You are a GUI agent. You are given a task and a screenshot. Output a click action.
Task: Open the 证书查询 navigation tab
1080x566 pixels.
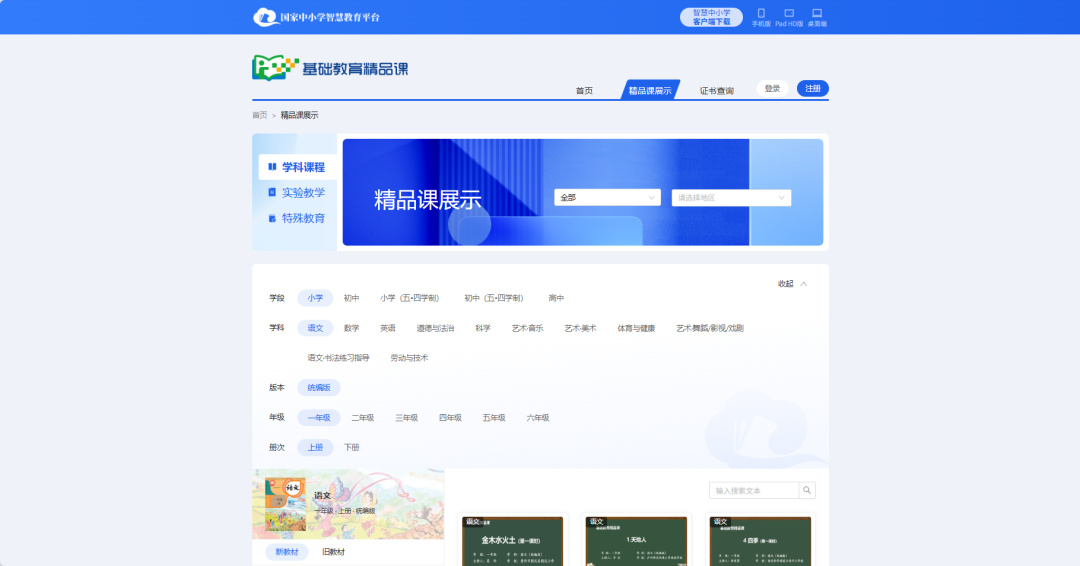716,90
